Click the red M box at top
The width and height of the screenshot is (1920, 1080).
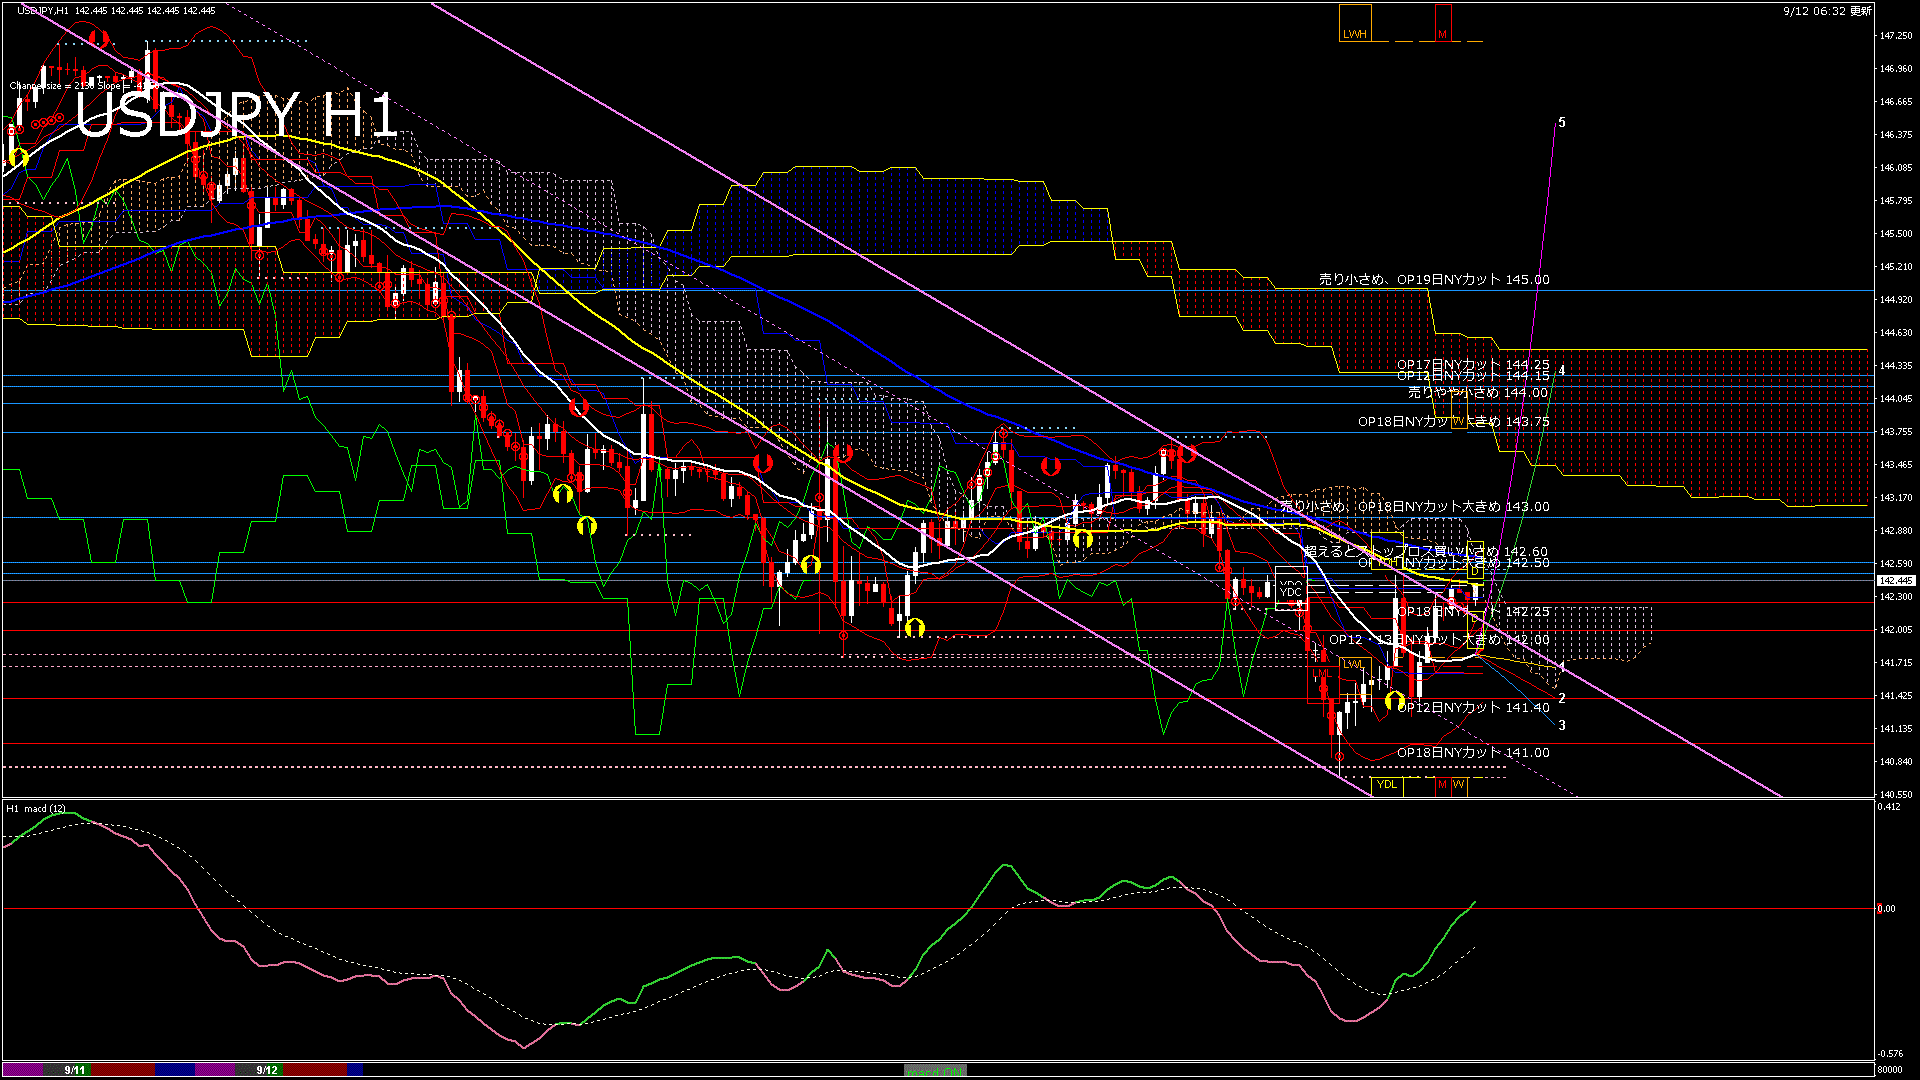pyautogui.click(x=1442, y=23)
